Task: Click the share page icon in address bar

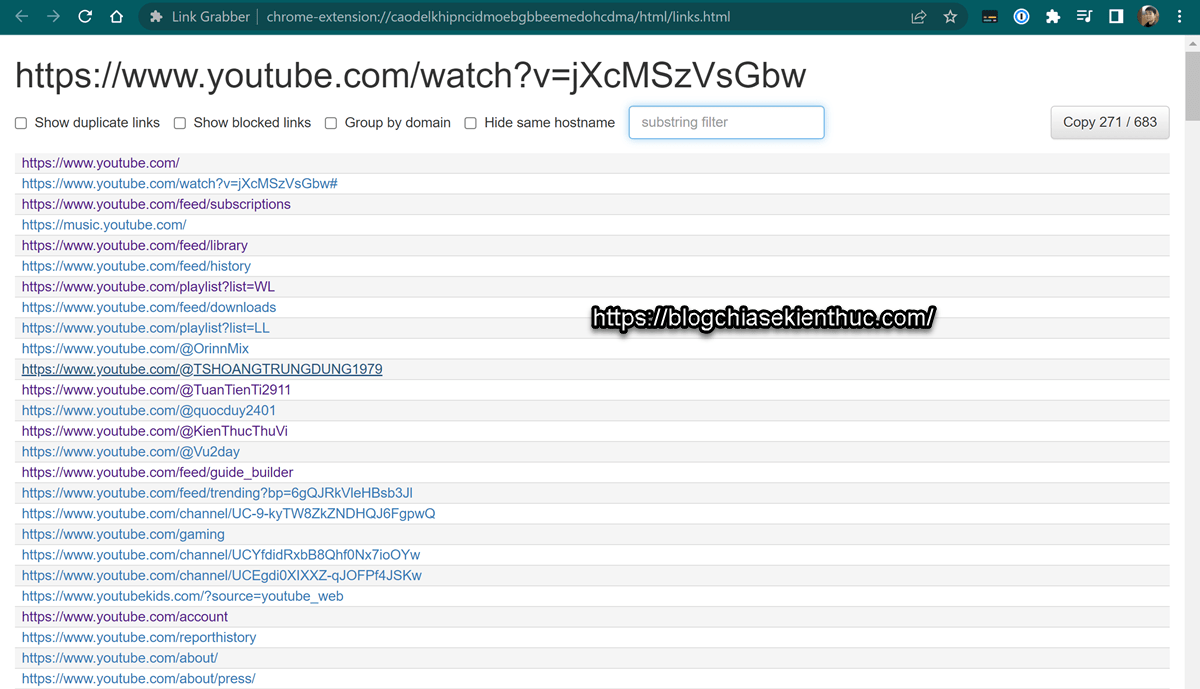Action: pos(918,17)
